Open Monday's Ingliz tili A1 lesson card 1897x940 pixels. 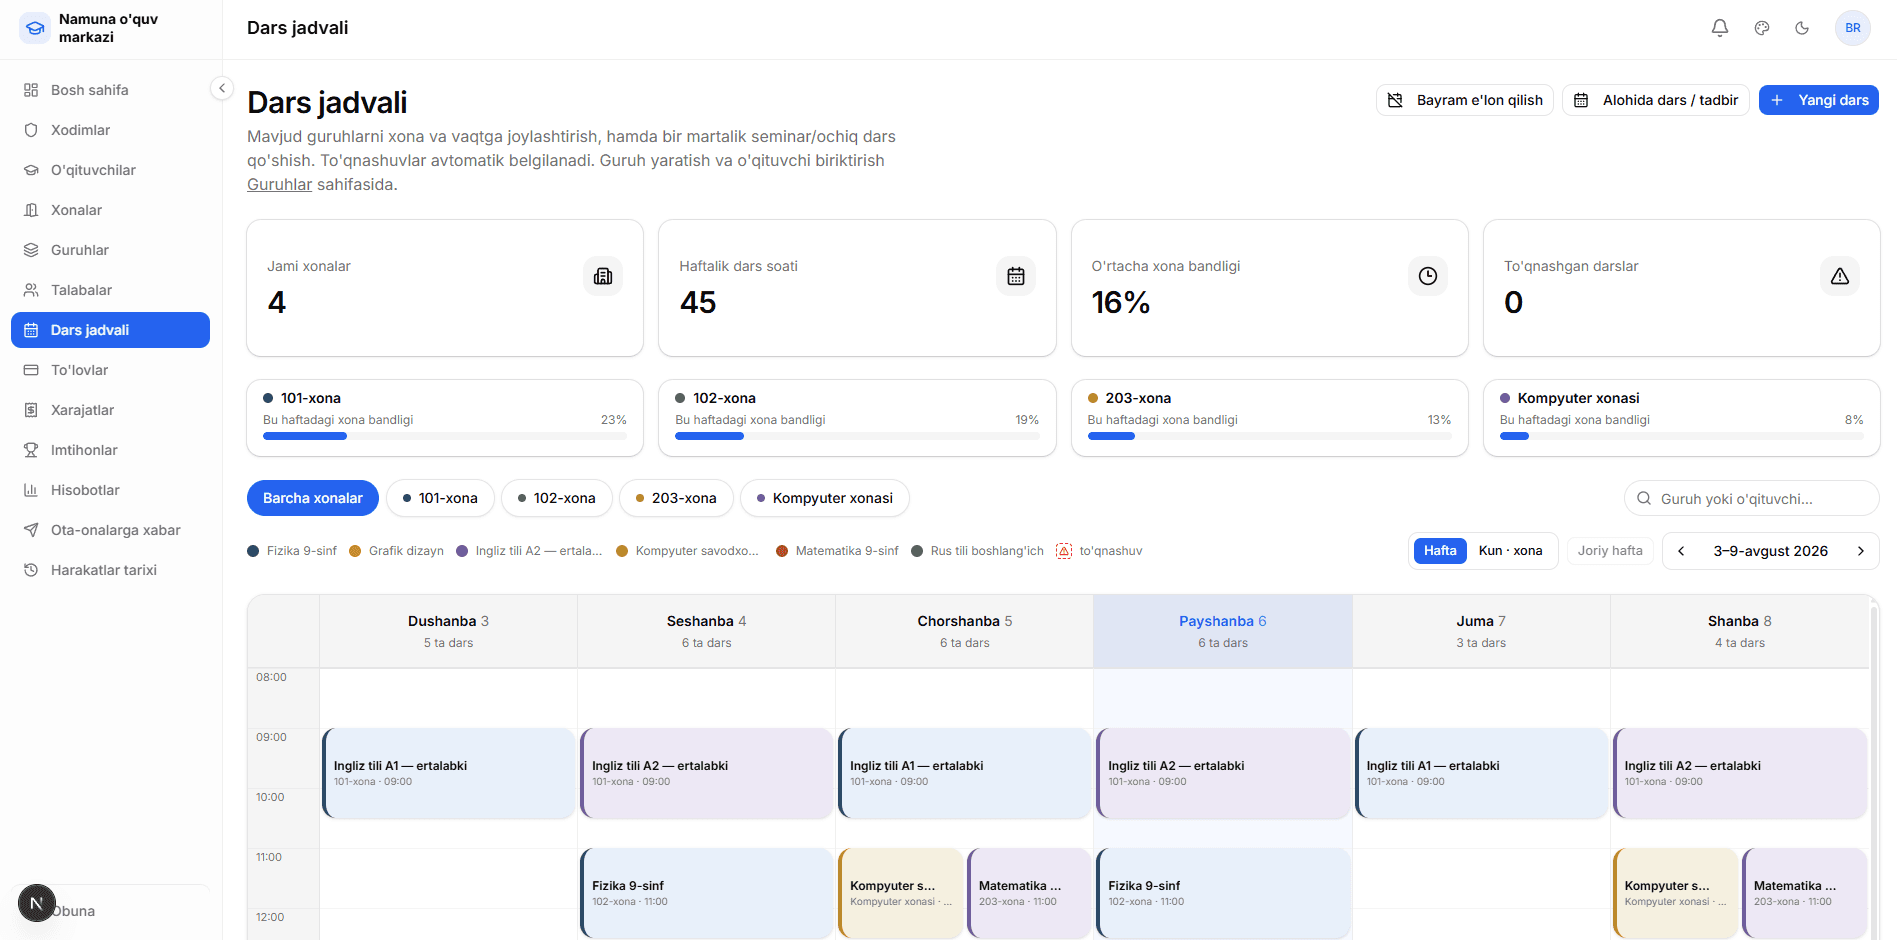[449, 773]
